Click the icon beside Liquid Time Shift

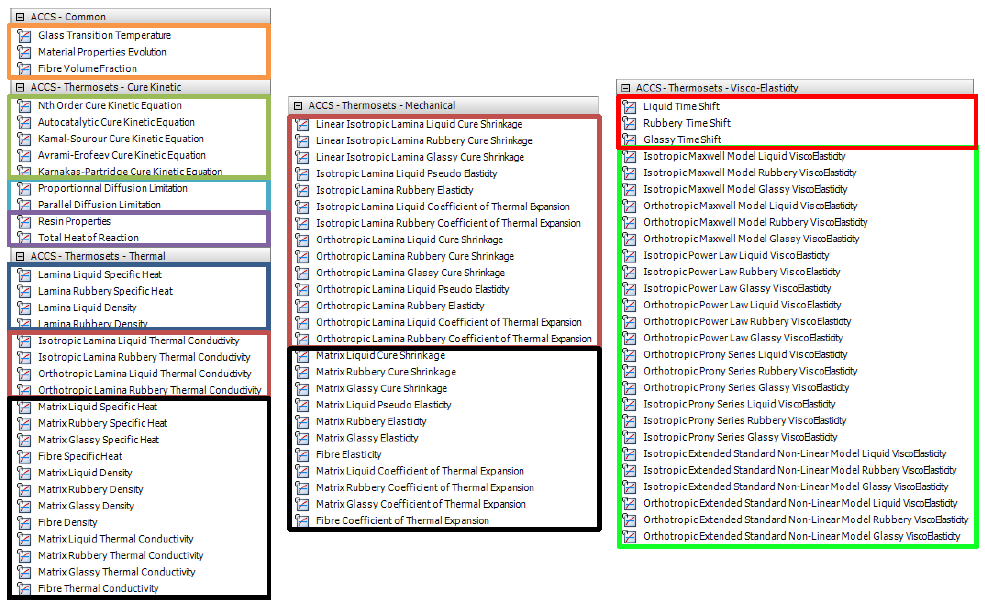pyautogui.click(x=629, y=106)
